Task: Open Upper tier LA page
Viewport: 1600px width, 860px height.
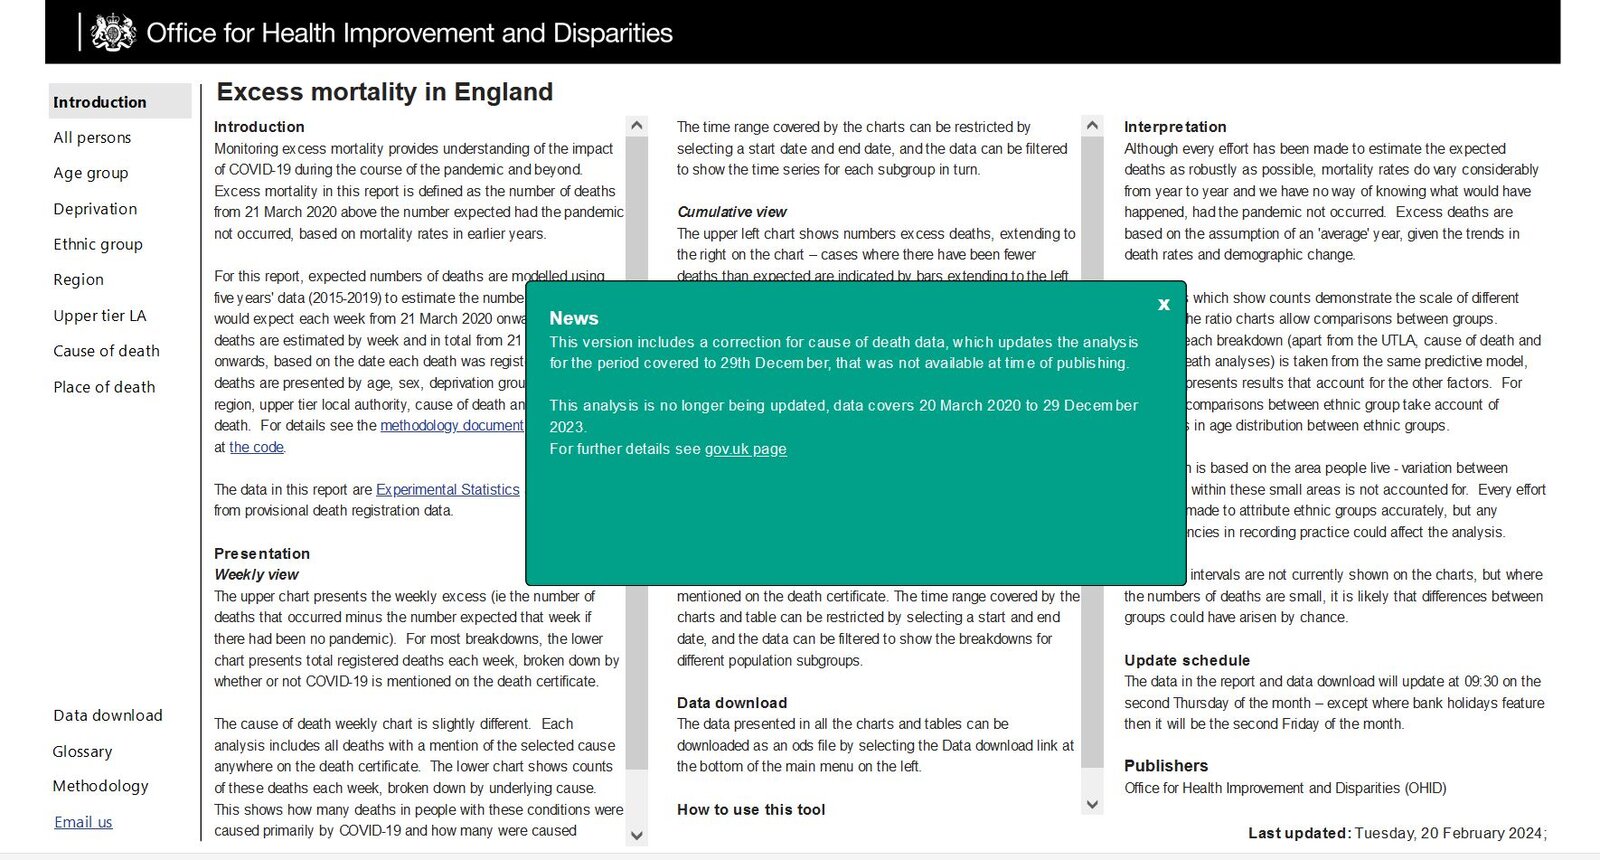Action: pyautogui.click(x=100, y=316)
